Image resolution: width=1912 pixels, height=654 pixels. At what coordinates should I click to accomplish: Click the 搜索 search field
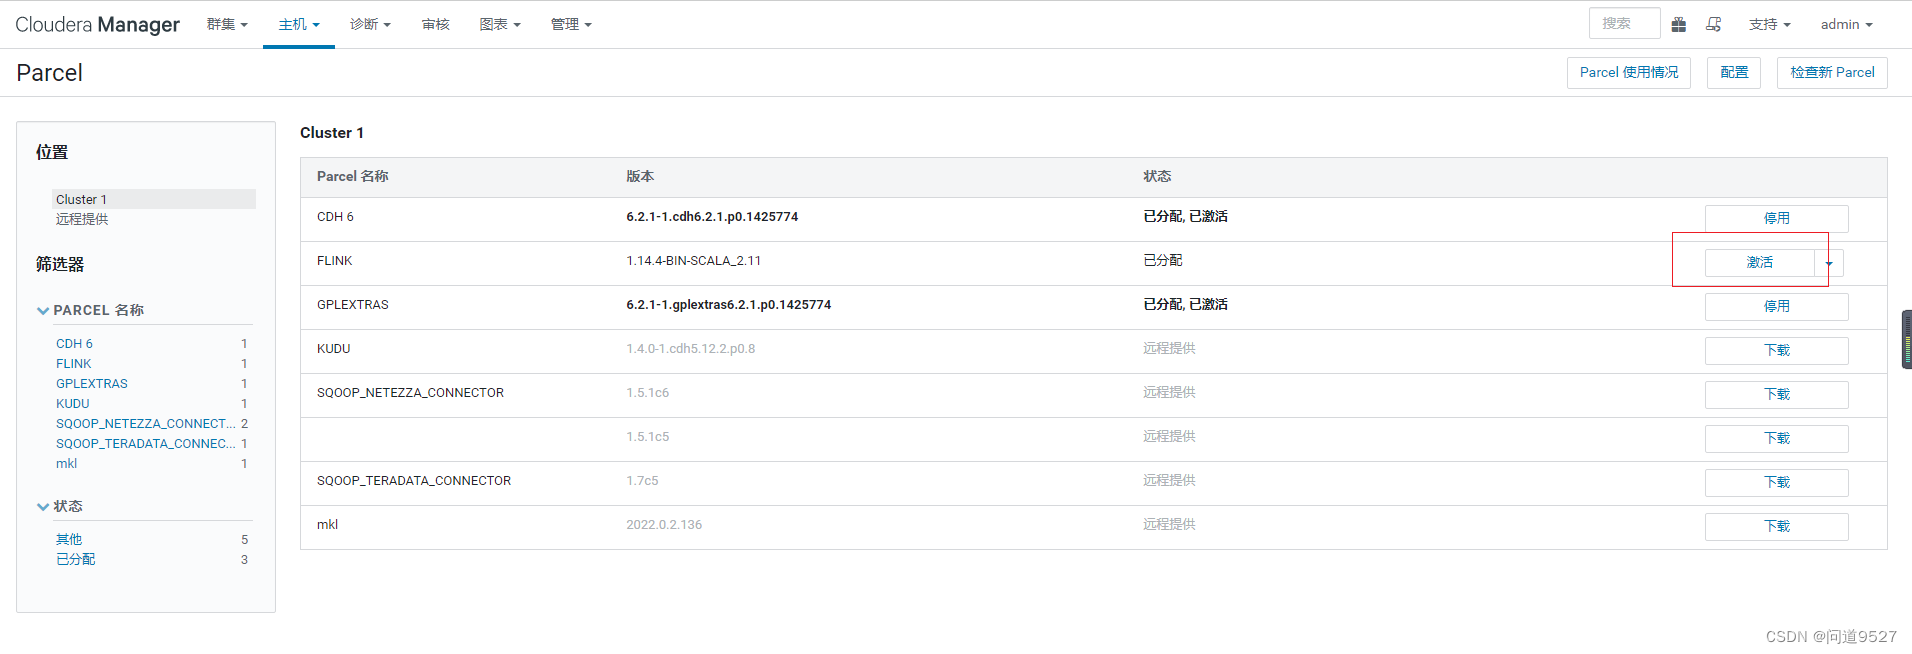[x=1624, y=23]
